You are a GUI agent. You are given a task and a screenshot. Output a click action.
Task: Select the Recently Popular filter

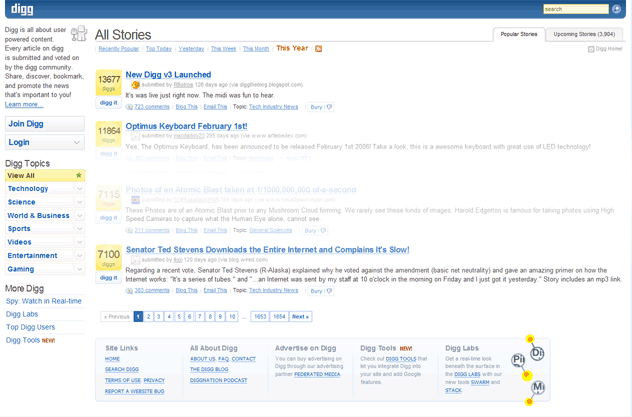click(x=118, y=49)
